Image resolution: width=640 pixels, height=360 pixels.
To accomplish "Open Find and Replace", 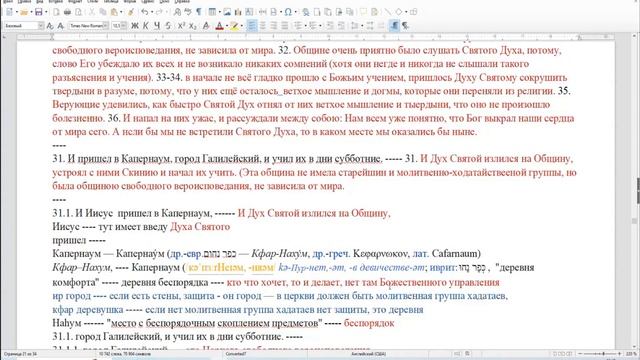I will point(177,12).
